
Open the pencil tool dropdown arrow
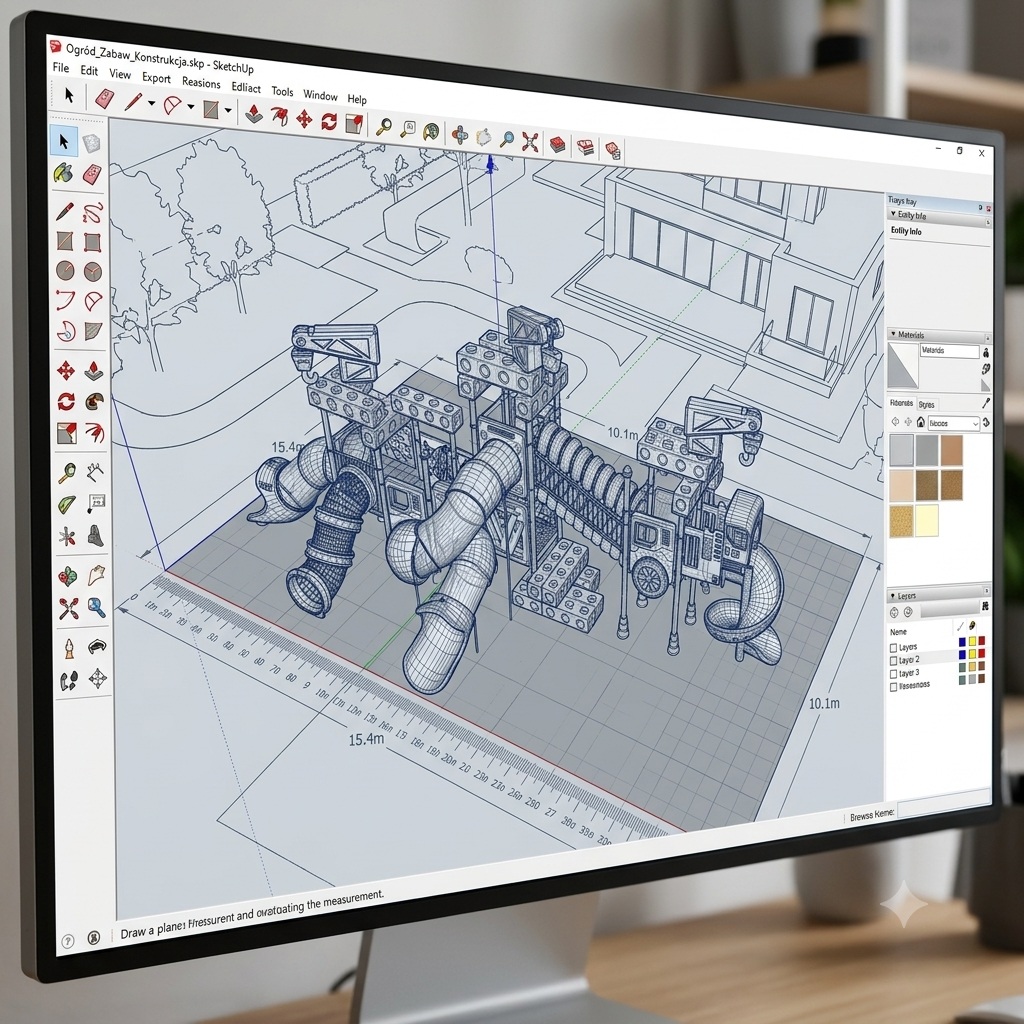tap(152, 103)
